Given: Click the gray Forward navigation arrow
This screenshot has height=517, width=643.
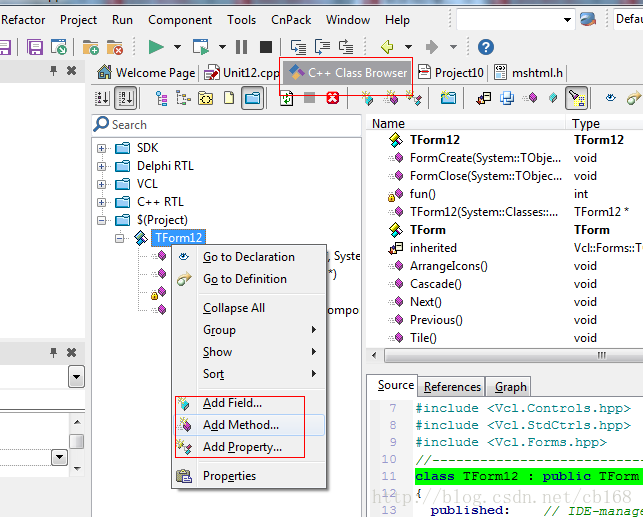Looking at the screenshot, I should tap(431, 47).
